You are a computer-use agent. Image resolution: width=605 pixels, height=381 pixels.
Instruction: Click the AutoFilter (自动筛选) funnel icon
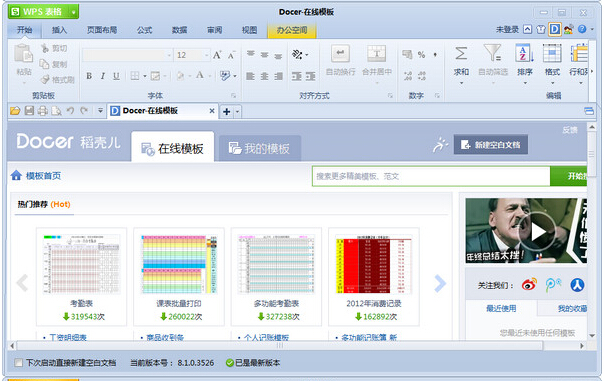493,53
